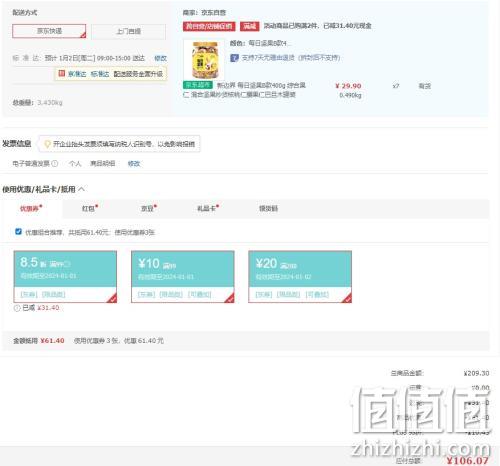Click 修改 link in invoice section
500x466 pixels.
pos(134,164)
